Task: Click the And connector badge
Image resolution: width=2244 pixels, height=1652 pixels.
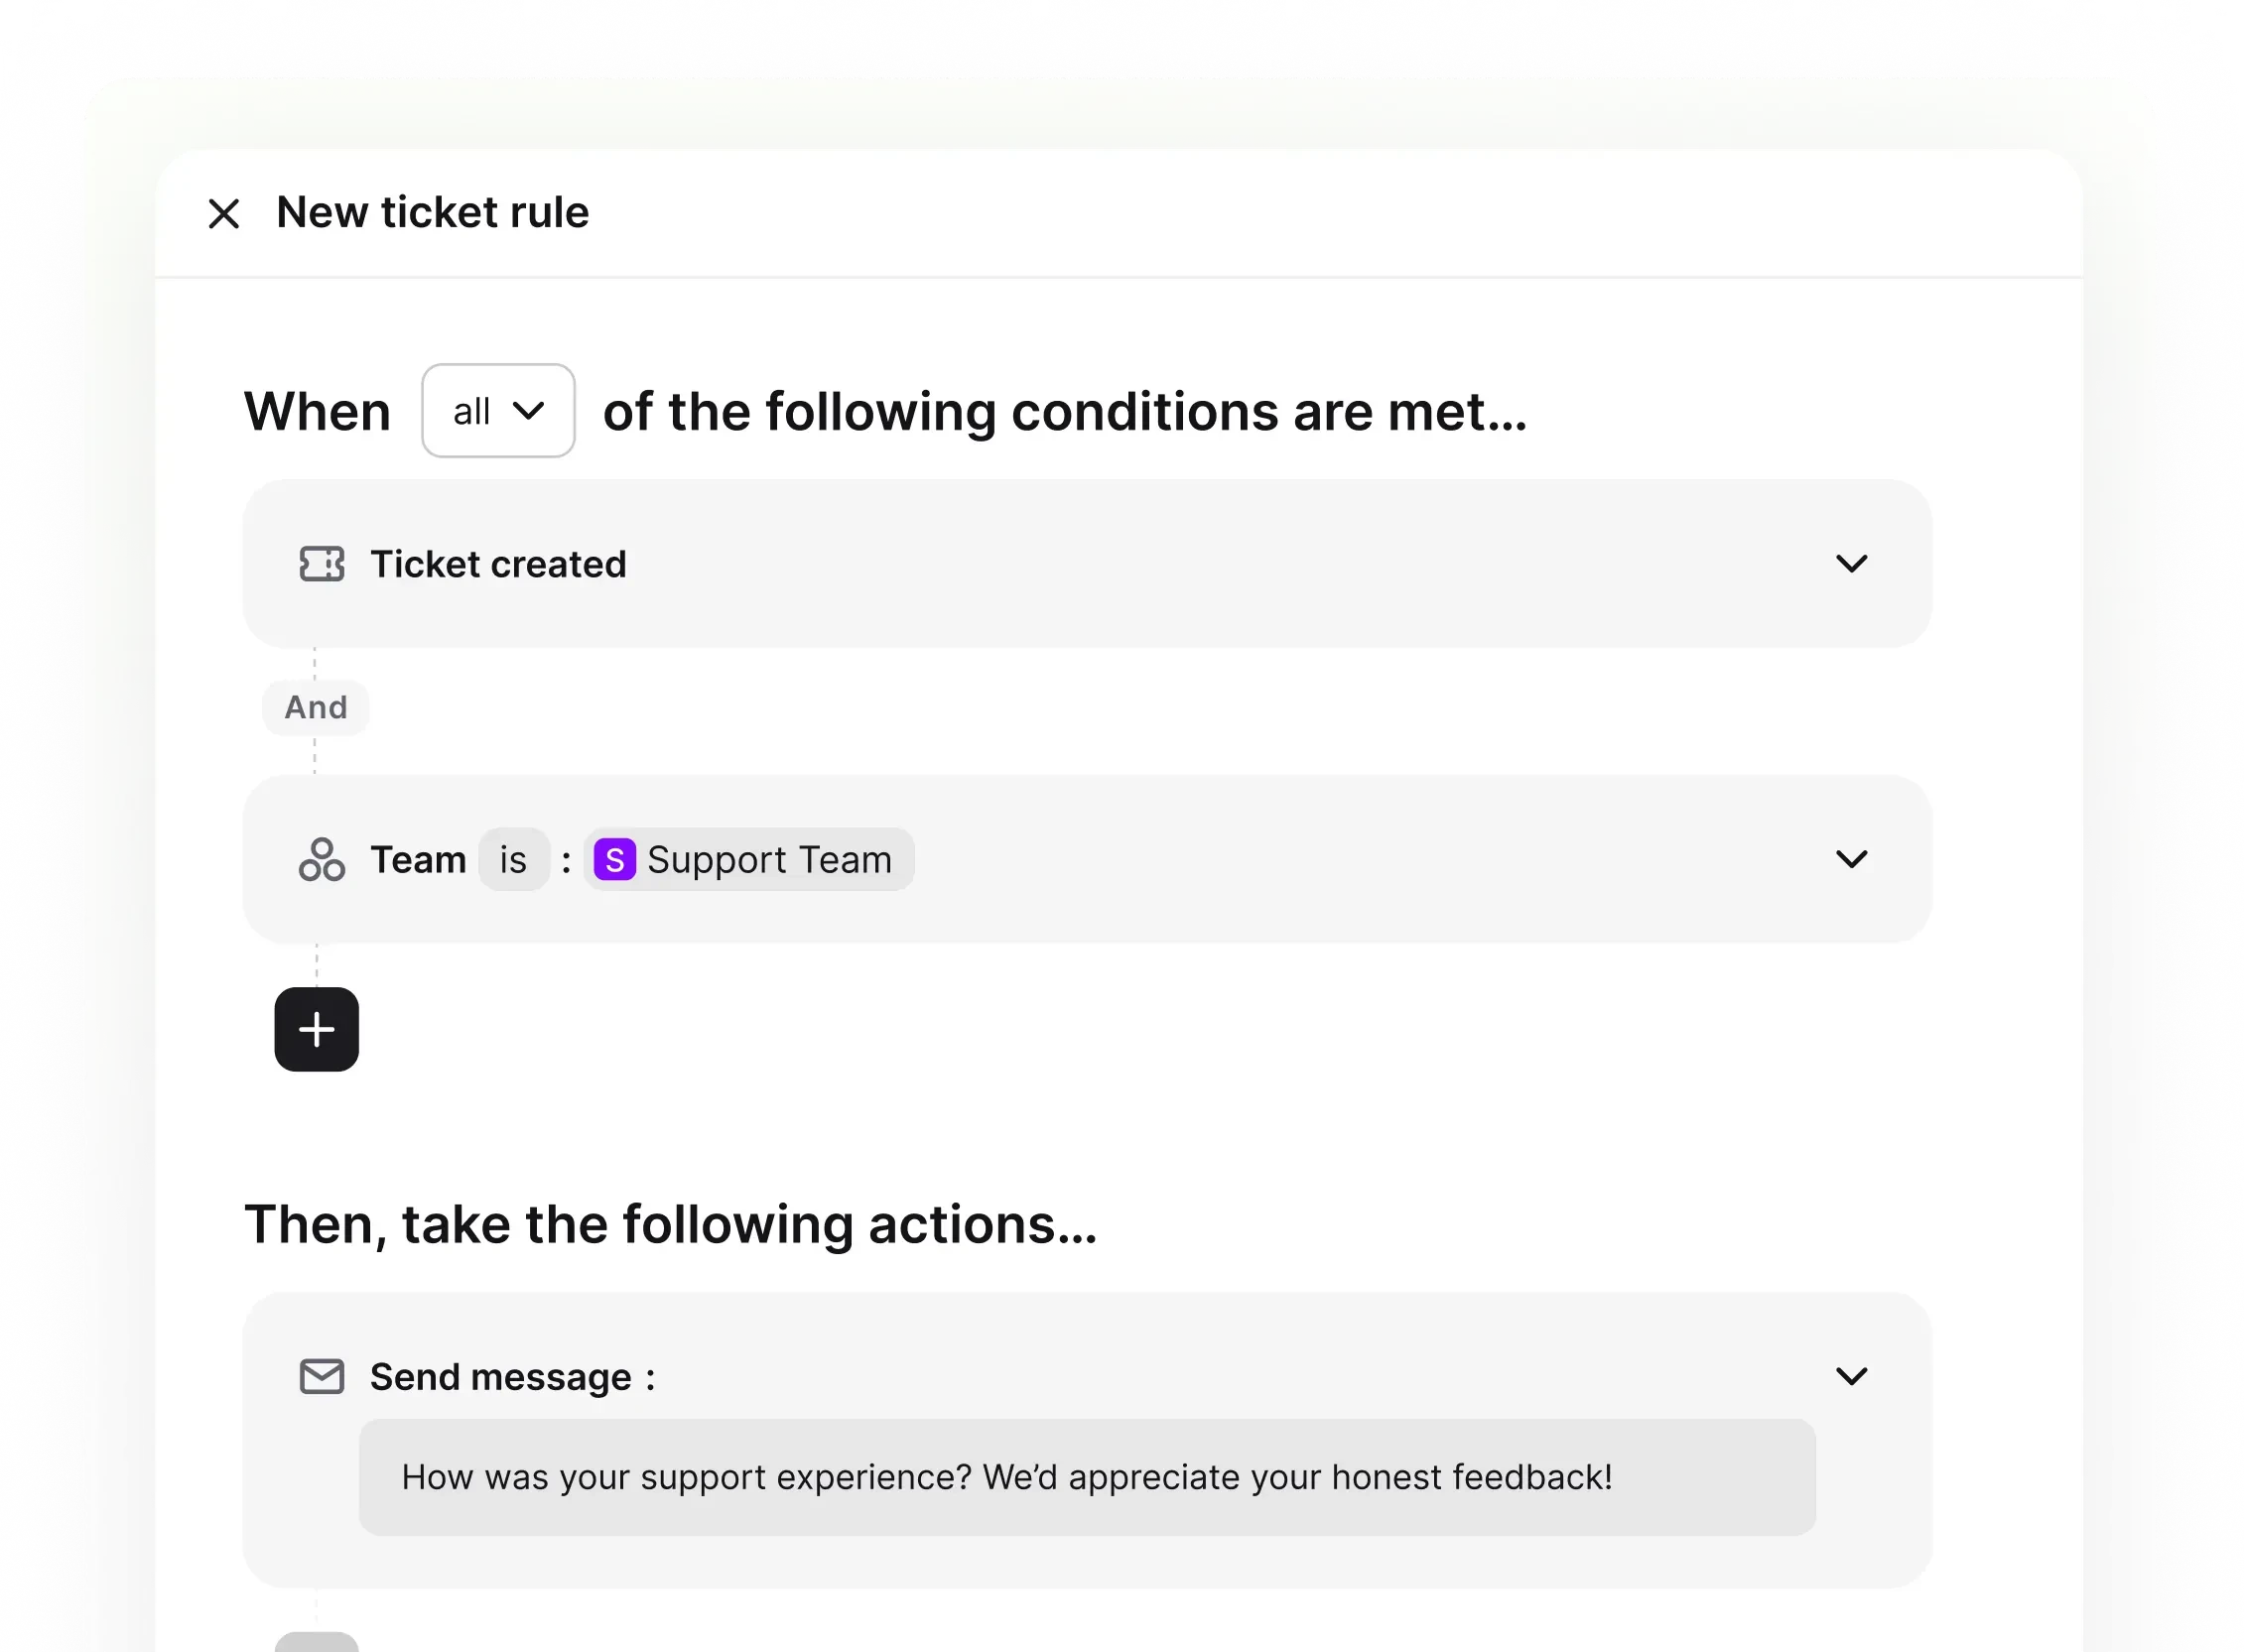Action: (314, 707)
